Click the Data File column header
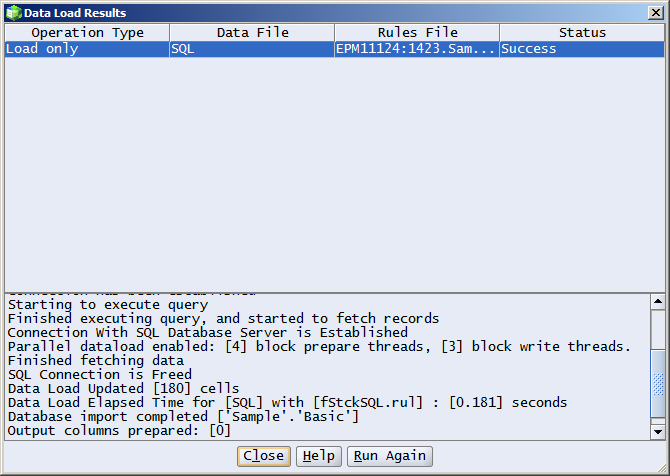The width and height of the screenshot is (670, 476). pyautogui.click(x=252, y=32)
